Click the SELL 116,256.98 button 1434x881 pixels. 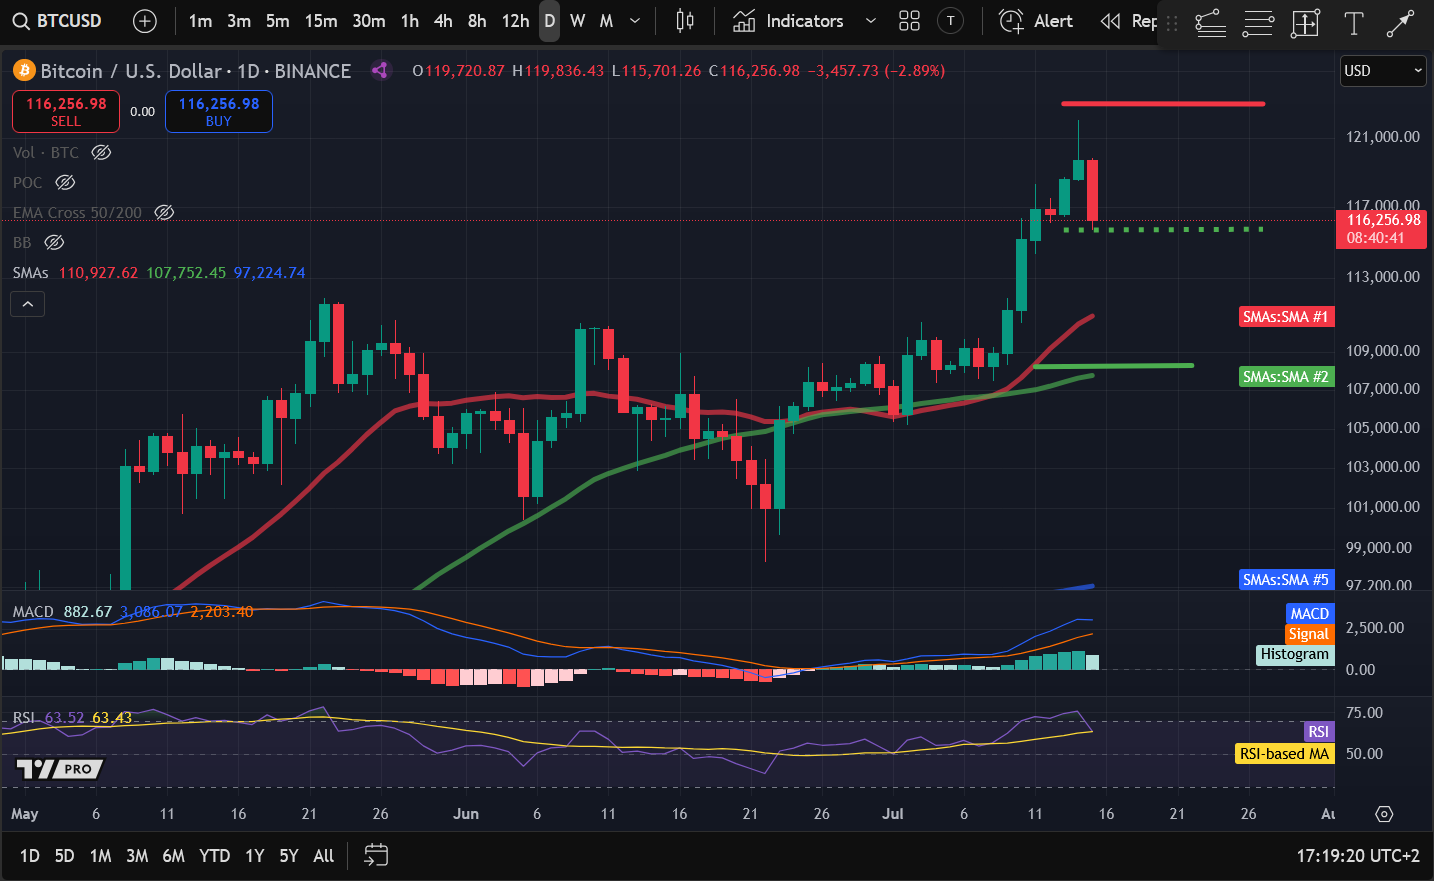coord(66,111)
